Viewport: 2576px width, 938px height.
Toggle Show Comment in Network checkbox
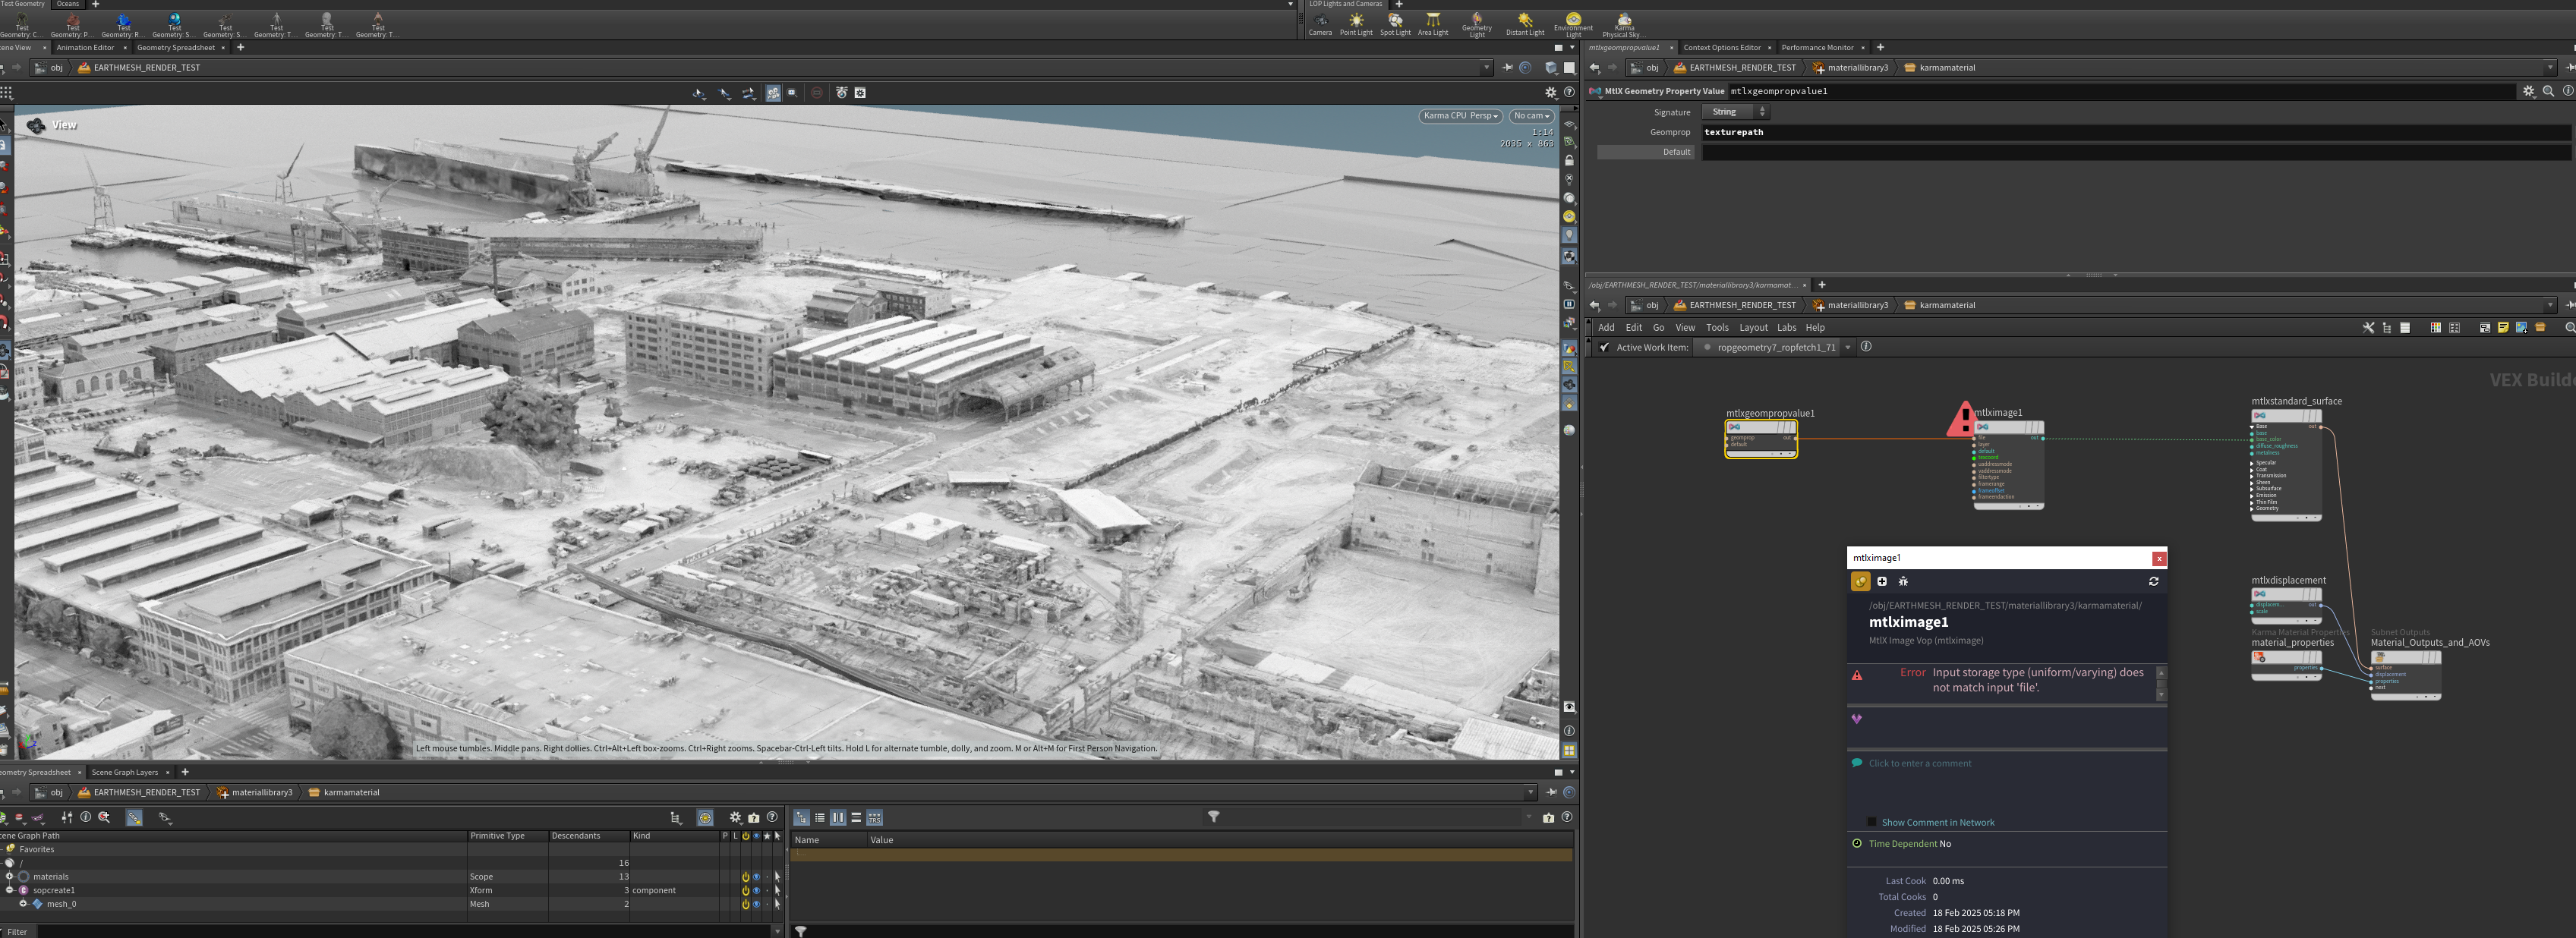[x=1871, y=822]
